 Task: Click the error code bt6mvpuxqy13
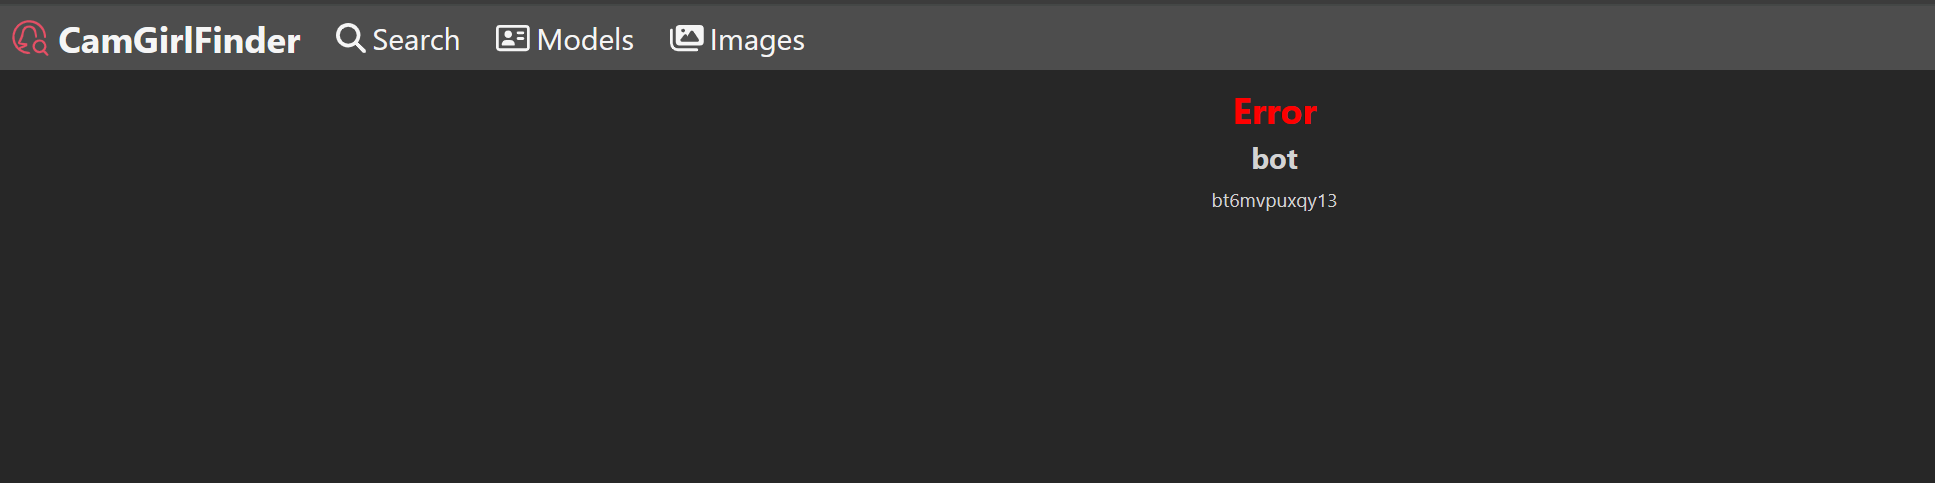pos(1274,200)
